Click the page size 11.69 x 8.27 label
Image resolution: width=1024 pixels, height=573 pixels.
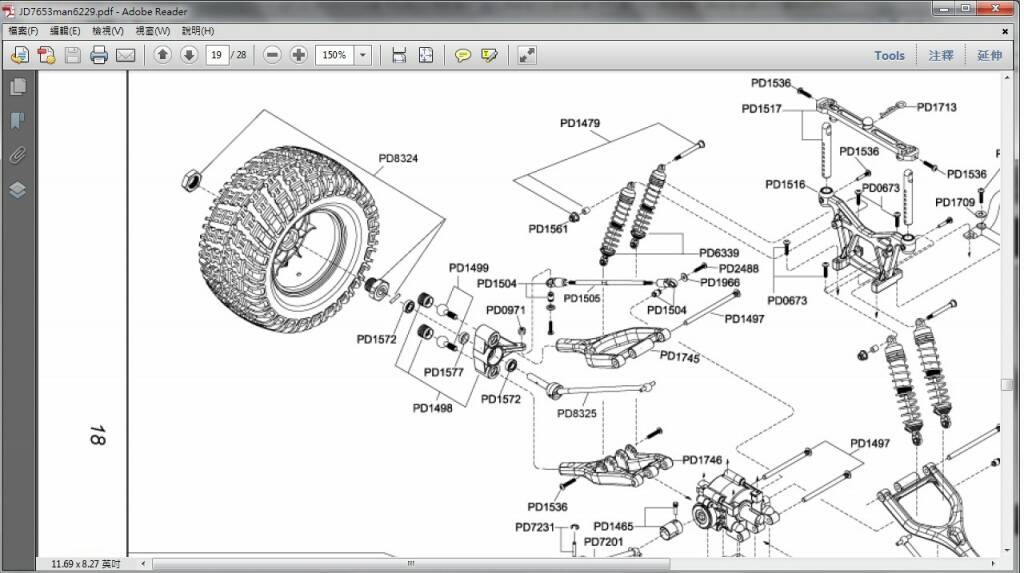[86, 564]
